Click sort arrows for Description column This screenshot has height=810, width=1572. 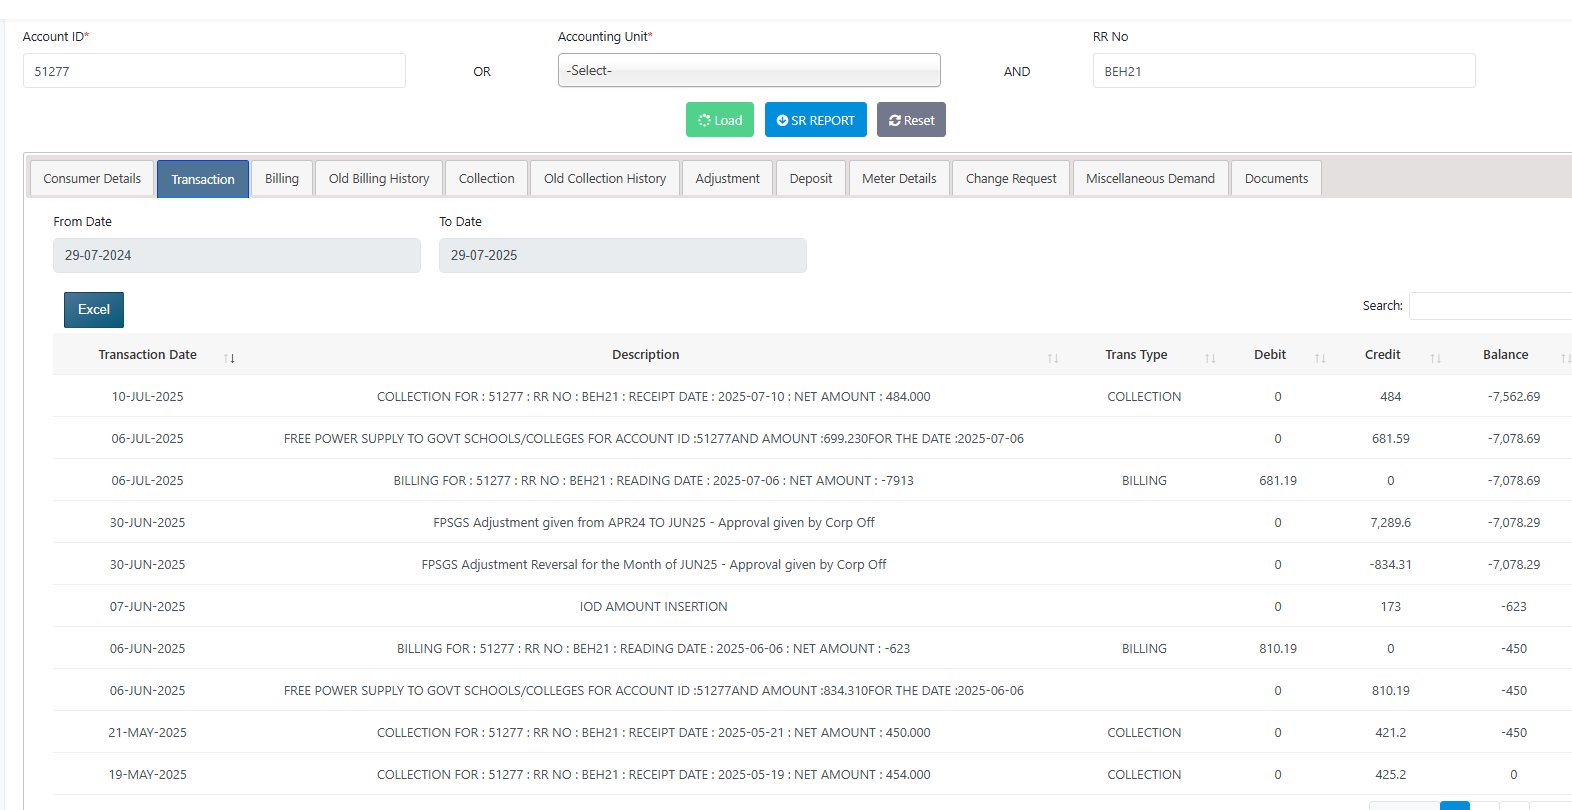pos(1052,358)
